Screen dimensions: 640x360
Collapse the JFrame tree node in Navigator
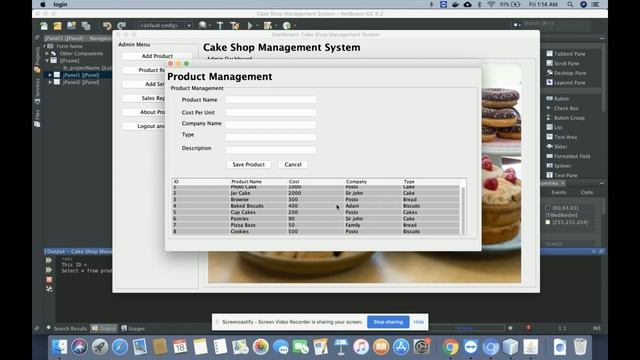pos(47,60)
